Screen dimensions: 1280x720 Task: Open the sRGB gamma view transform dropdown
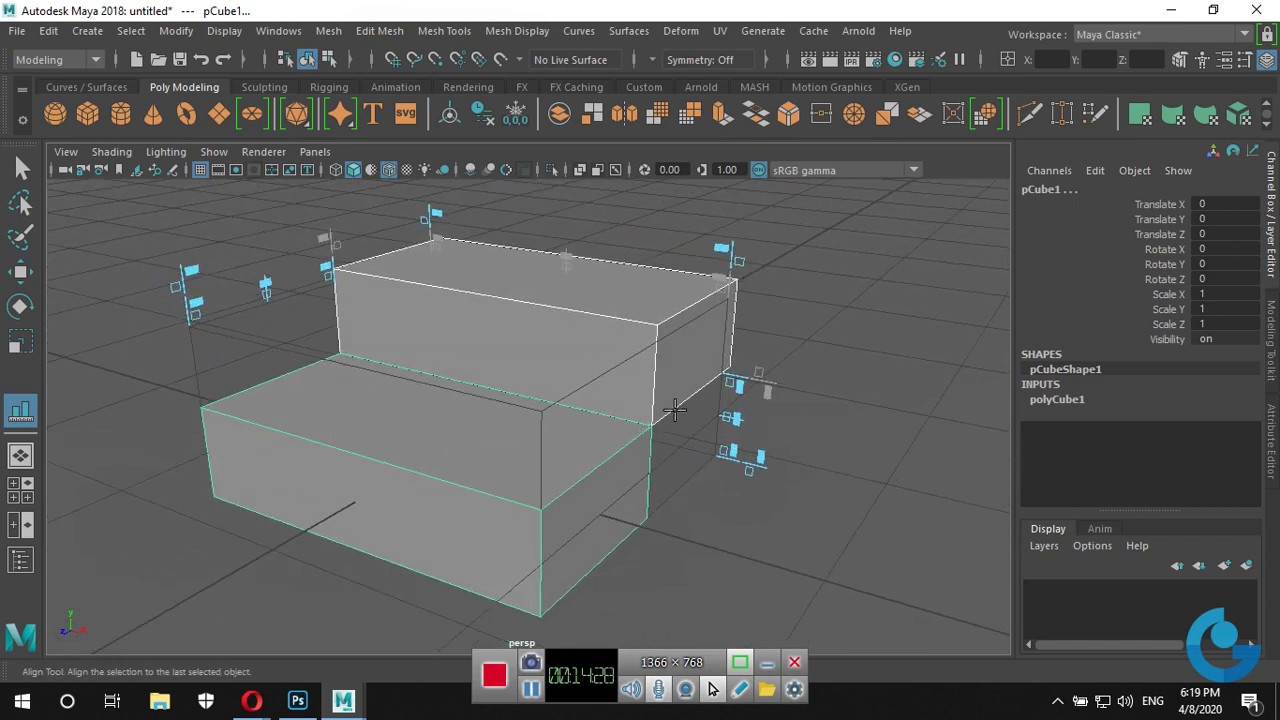tap(846, 170)
